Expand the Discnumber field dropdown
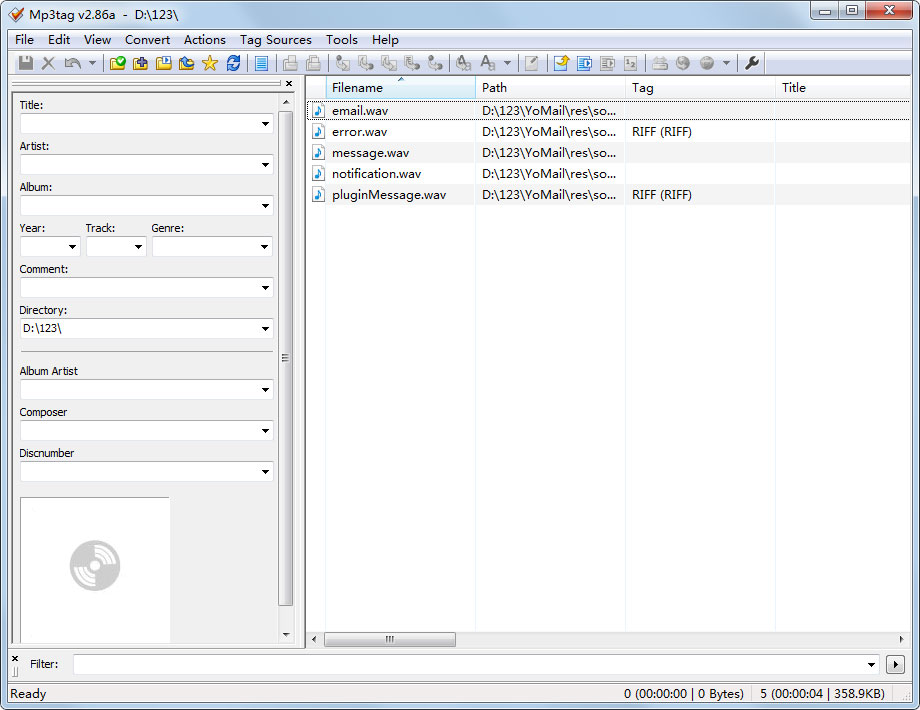The width and height of the screenshot is (920, 710). pyautogui.click(x=265, y=472)
